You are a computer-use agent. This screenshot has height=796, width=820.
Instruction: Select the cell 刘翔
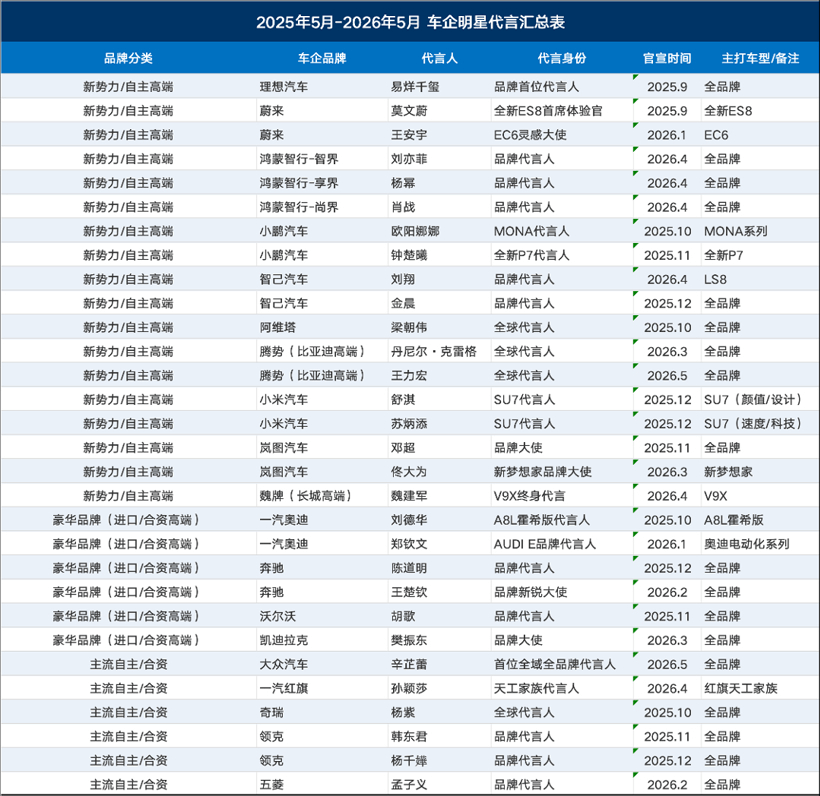pos(403,279)
